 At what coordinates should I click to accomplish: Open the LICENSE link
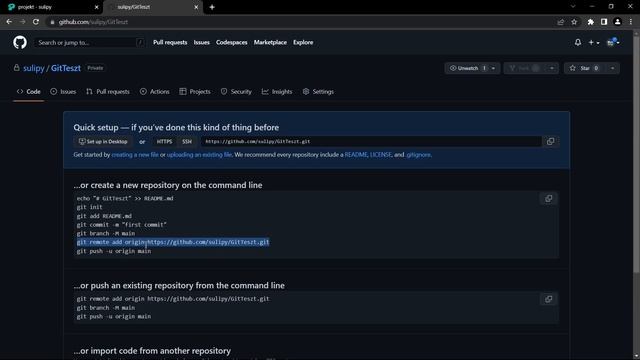(380, 155)
